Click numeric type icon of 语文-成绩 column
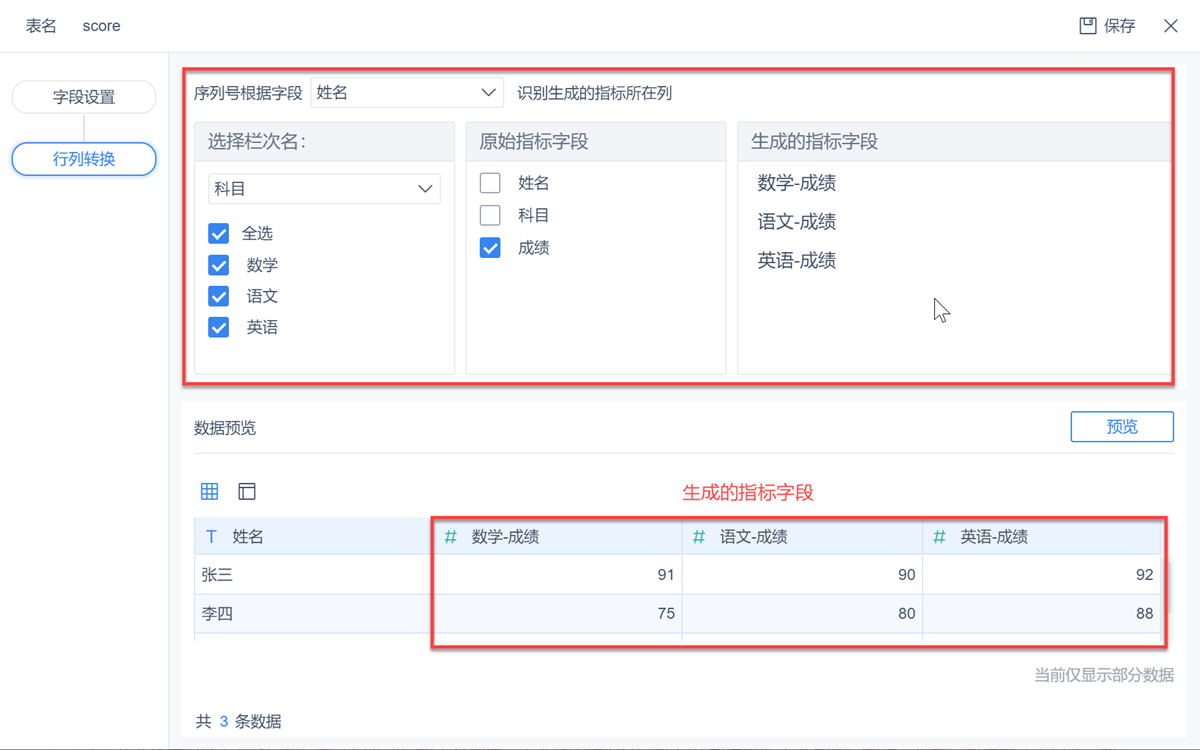Viewport: 1200px width, 750px height. point(699,537)
